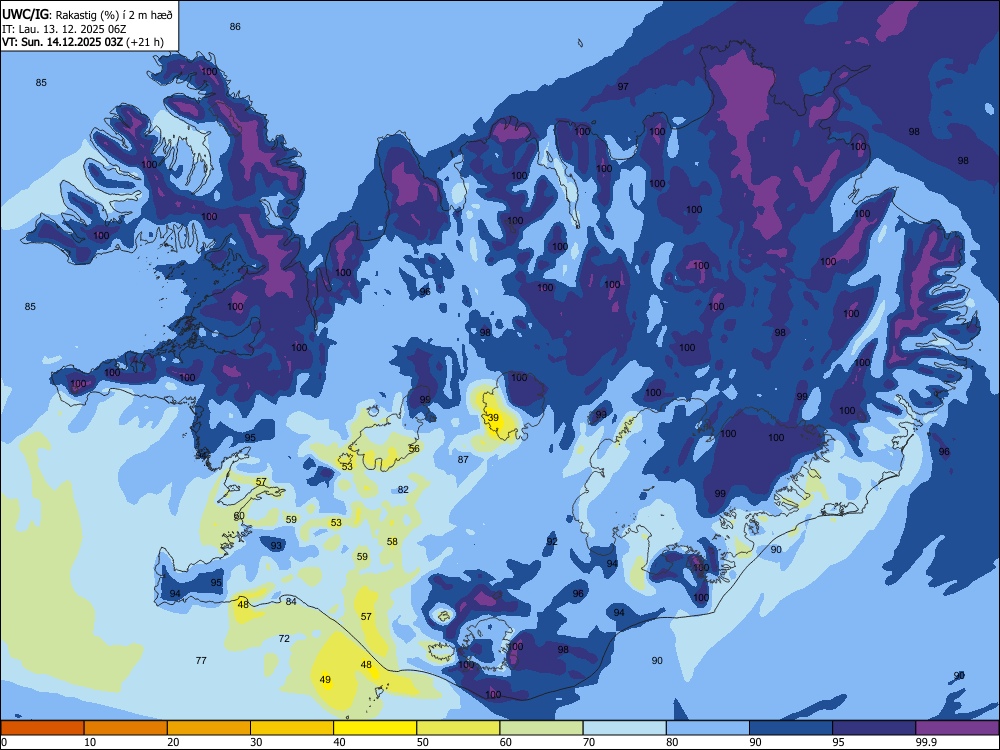Click the bright yellow 40–50 legend swatch
Image resolution: width=1000 pixels, height=750 pixels.
[375, 728]
